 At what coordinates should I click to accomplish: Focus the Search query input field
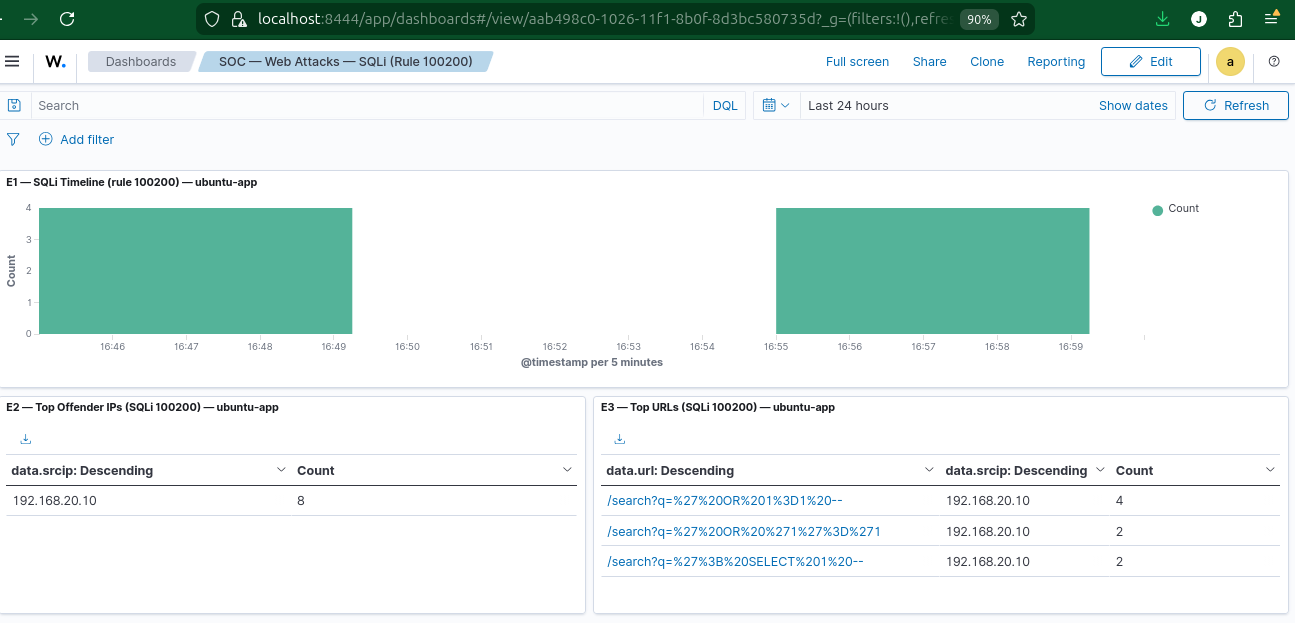click(368, 105)
